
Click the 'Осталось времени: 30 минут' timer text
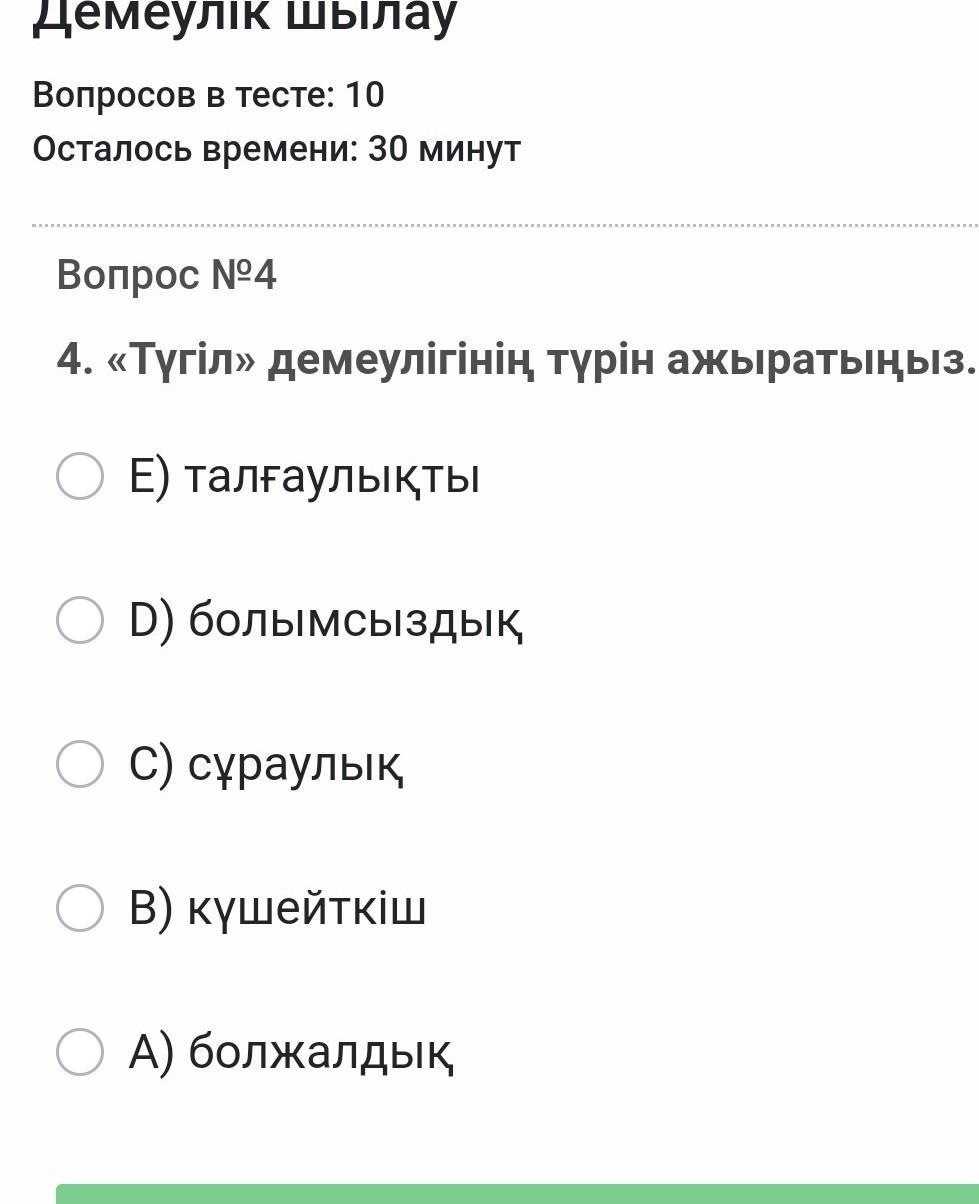click(276, 150)
